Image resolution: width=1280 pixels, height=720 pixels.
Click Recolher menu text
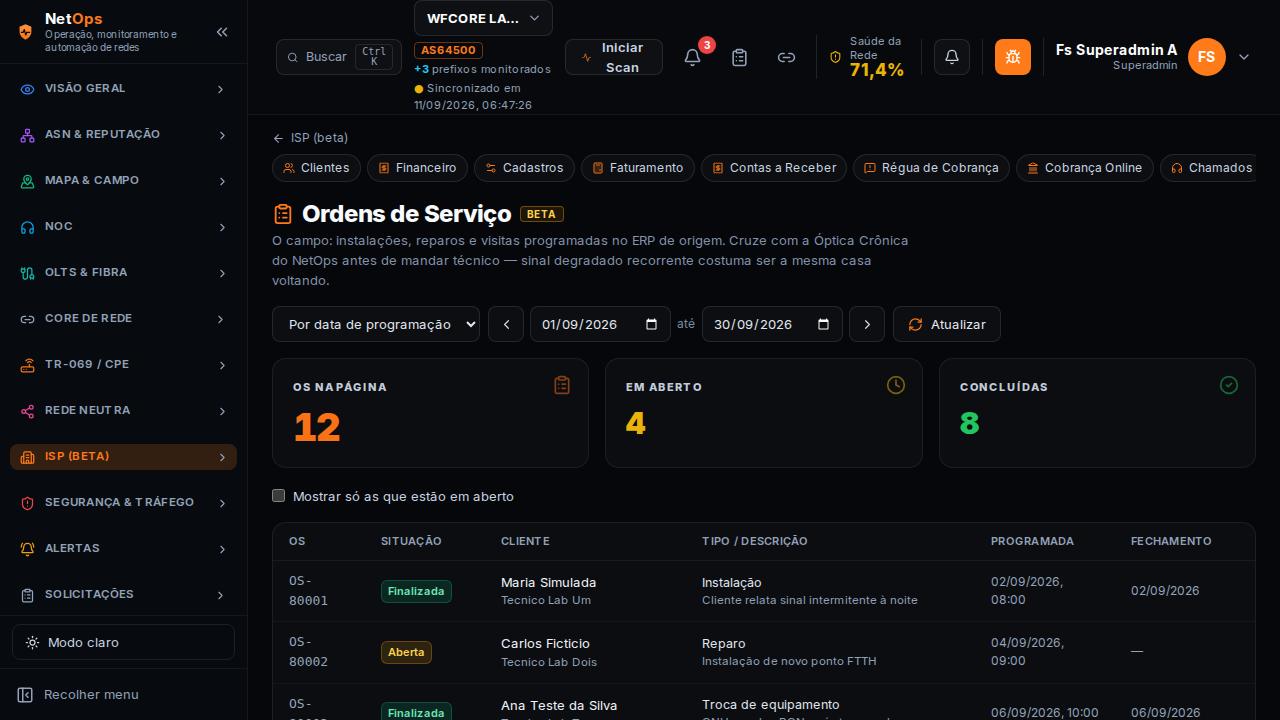click(91, 694)
